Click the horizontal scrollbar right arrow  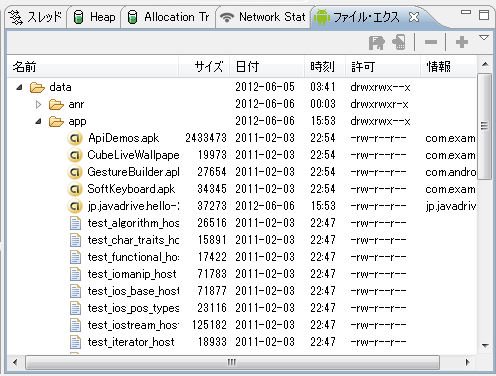pos(467,362)
